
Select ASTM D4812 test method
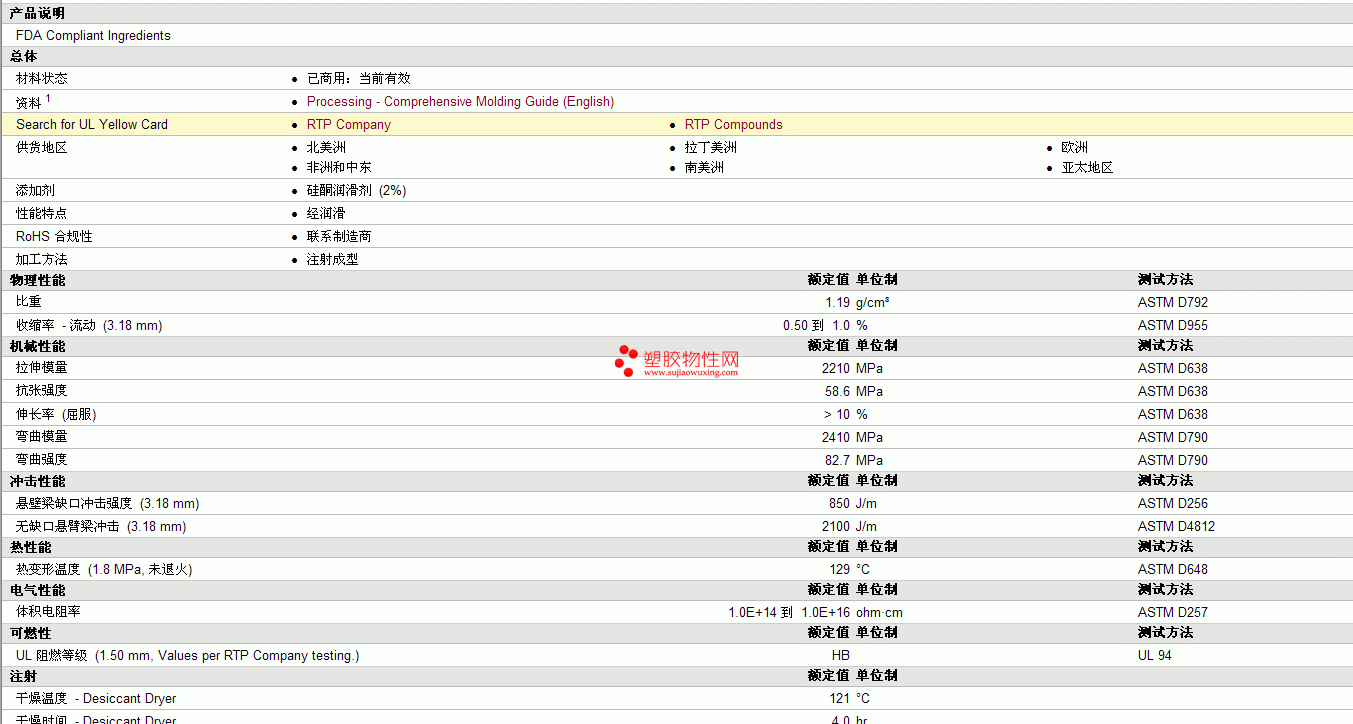(1176, 527)
